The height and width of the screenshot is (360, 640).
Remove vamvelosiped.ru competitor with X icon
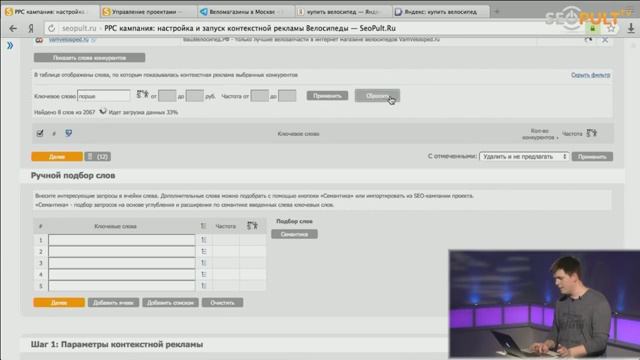(x=605, y=40)
